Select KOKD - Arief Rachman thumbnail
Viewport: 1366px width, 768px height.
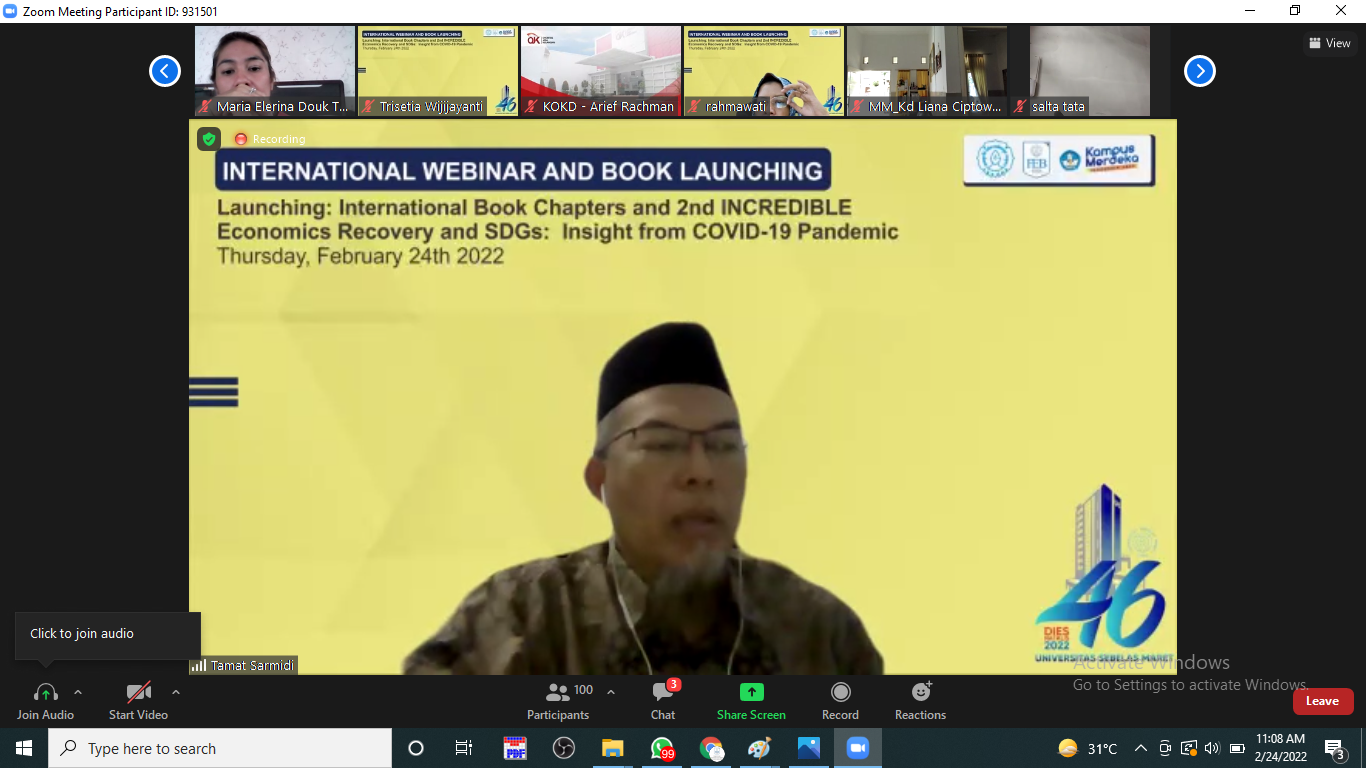(x=601, y=71)
